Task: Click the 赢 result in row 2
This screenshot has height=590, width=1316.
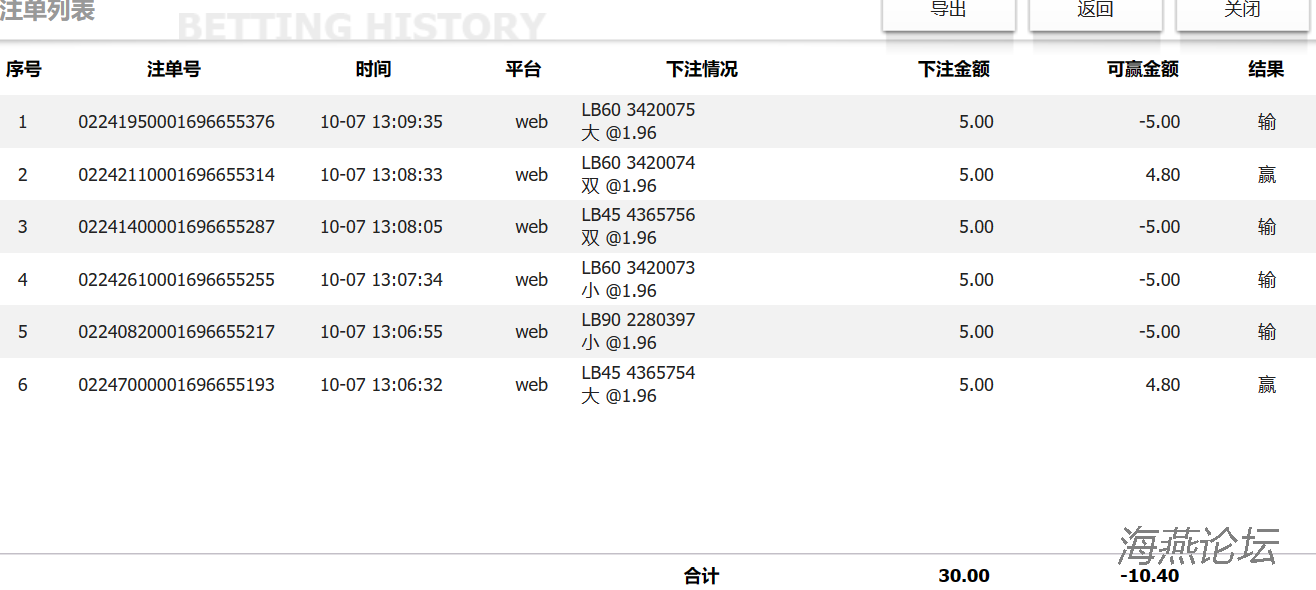Action: point(1266,175)
